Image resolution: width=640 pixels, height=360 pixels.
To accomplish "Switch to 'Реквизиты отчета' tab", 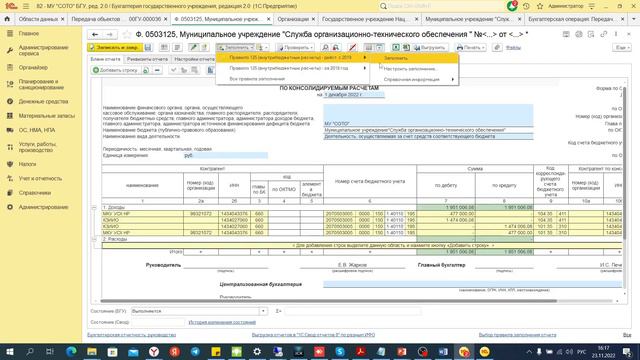I will tap(147, 59).
